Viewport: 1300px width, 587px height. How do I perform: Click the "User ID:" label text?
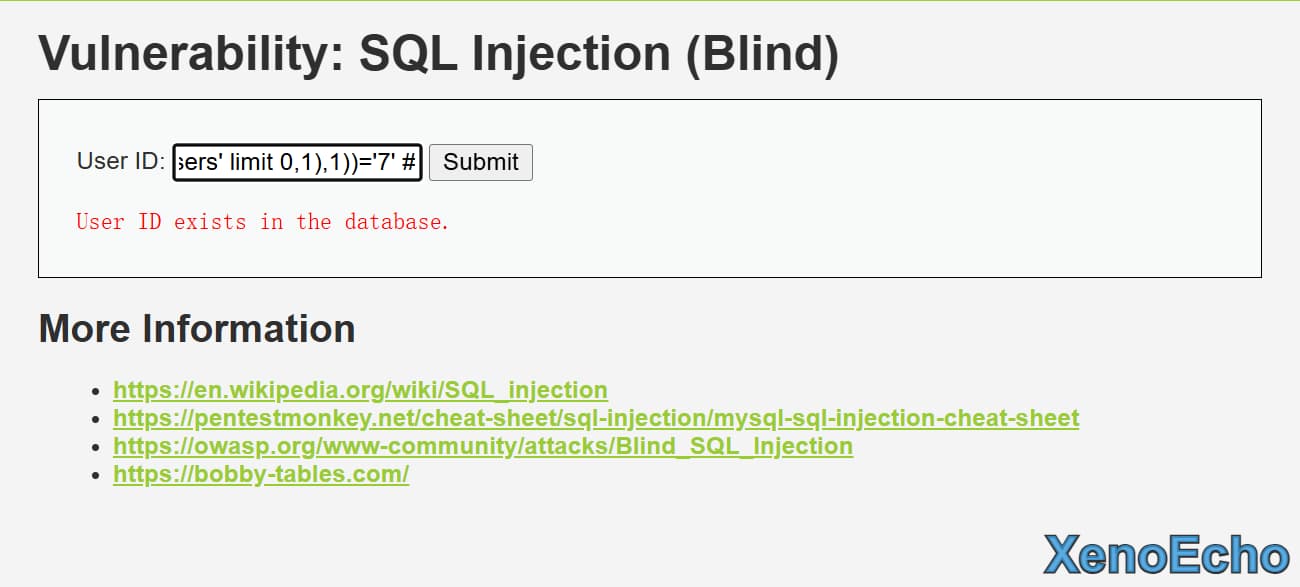pyautogui.click(x=120, y=162)
